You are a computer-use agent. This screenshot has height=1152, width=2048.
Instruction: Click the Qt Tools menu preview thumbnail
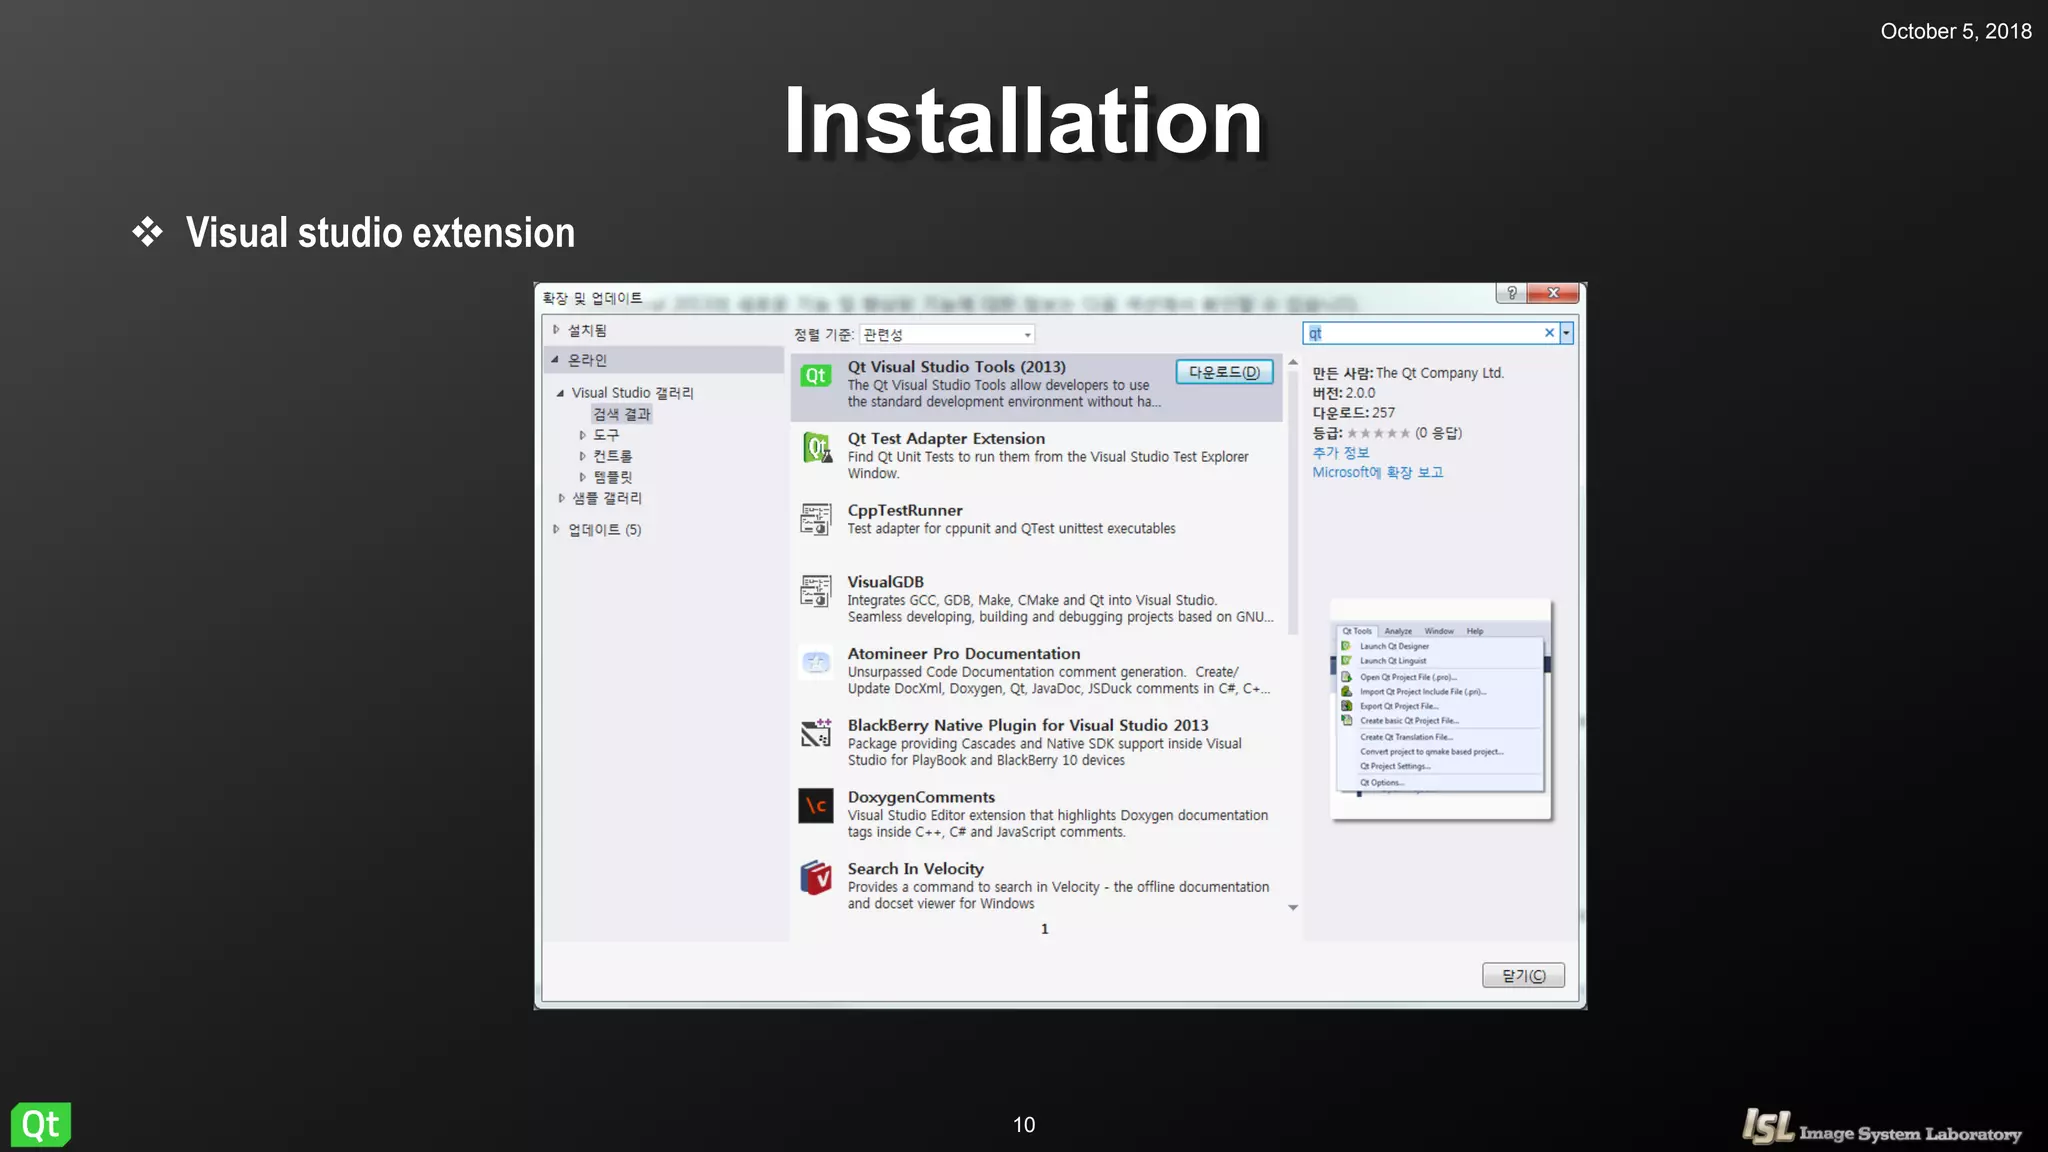[1440, 708]
